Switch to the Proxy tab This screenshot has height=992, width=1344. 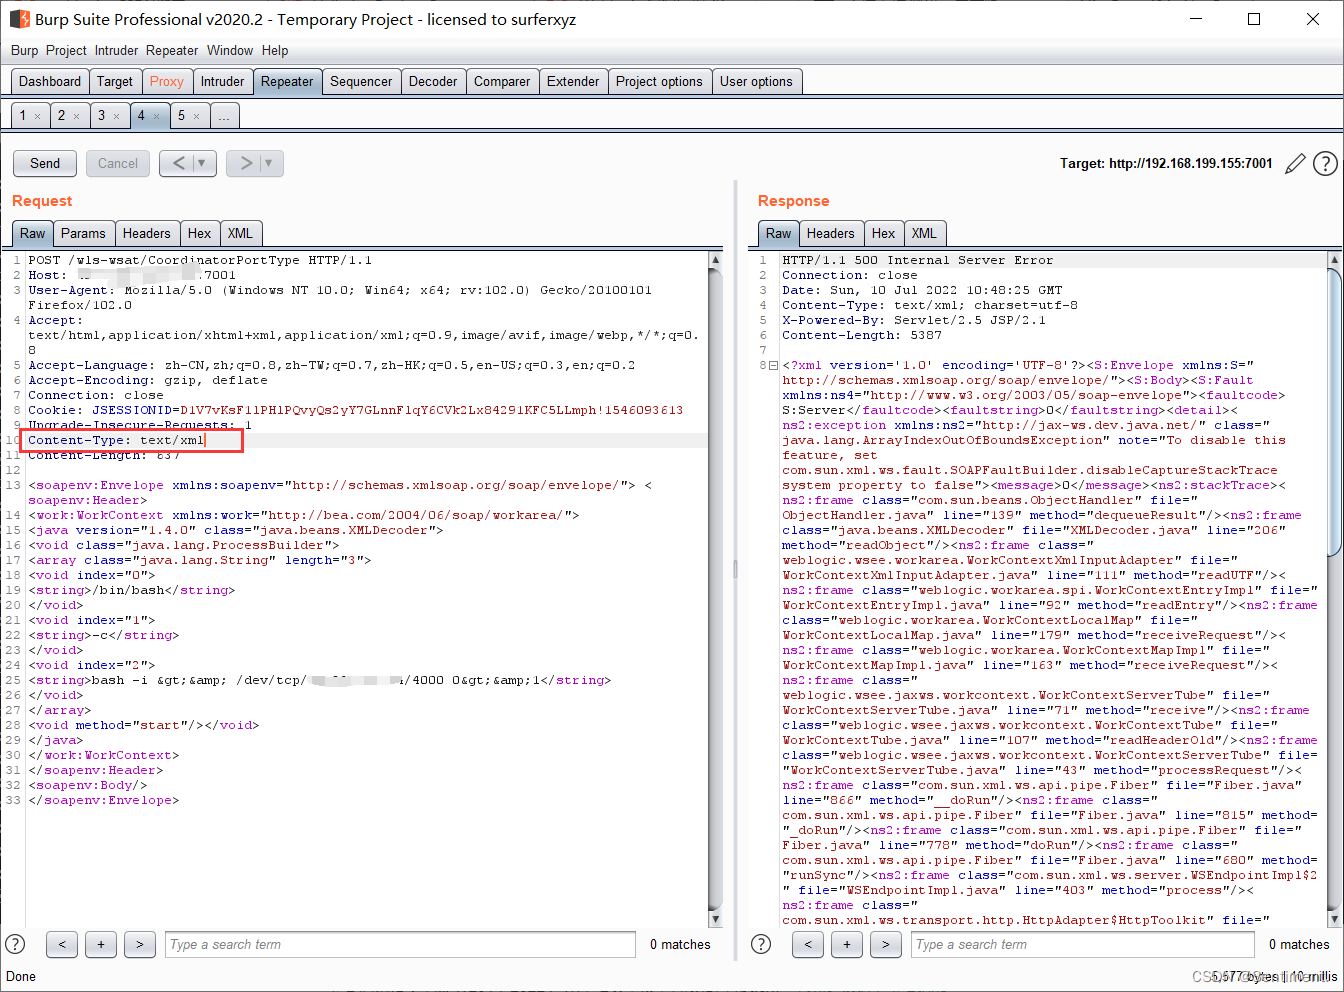click(167, 82)
